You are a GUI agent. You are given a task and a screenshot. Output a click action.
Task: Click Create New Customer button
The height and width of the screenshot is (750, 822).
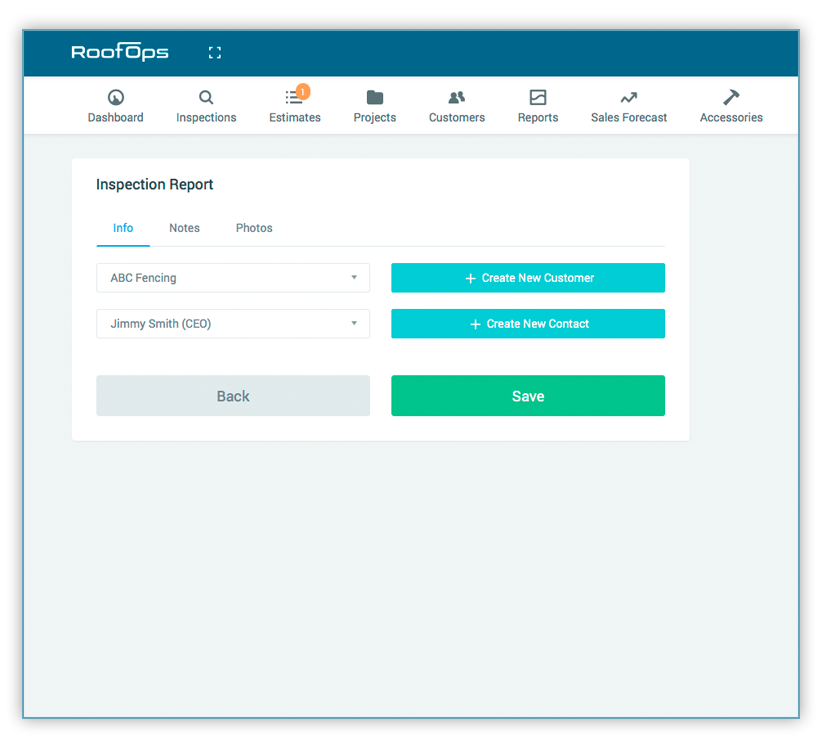[528, 278]
